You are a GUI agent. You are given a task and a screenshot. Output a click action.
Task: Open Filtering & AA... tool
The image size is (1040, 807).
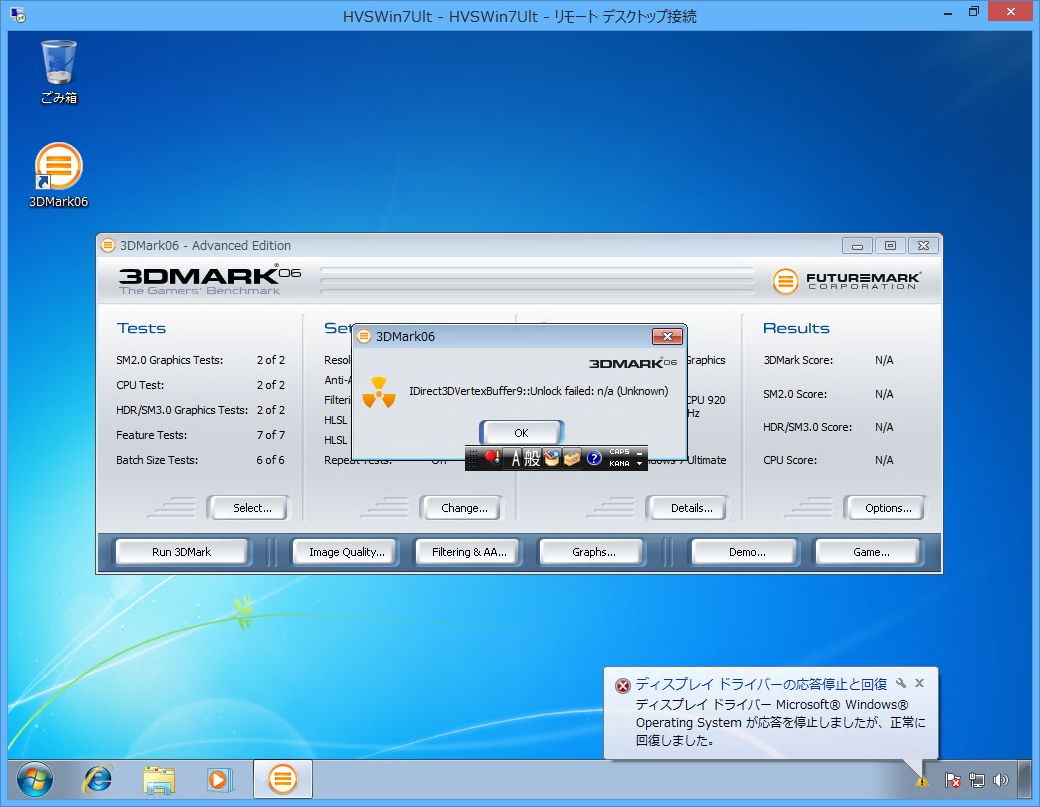click(468, 552)
